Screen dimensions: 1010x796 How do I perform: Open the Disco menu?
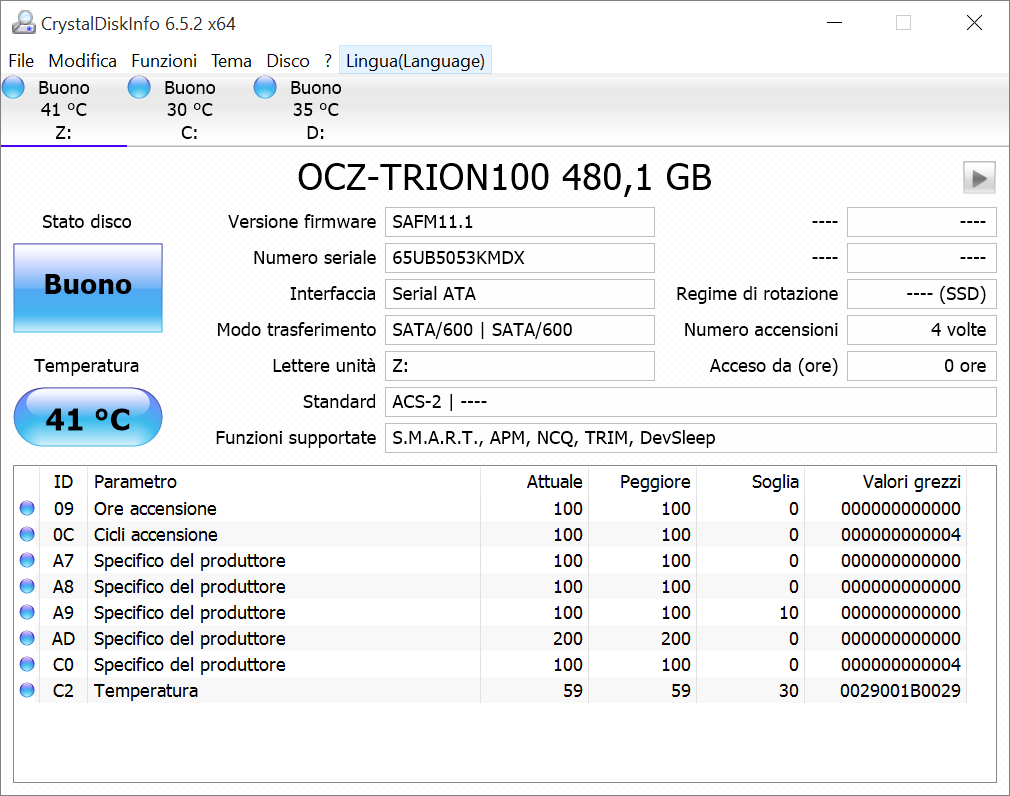(x=288, y=61)
